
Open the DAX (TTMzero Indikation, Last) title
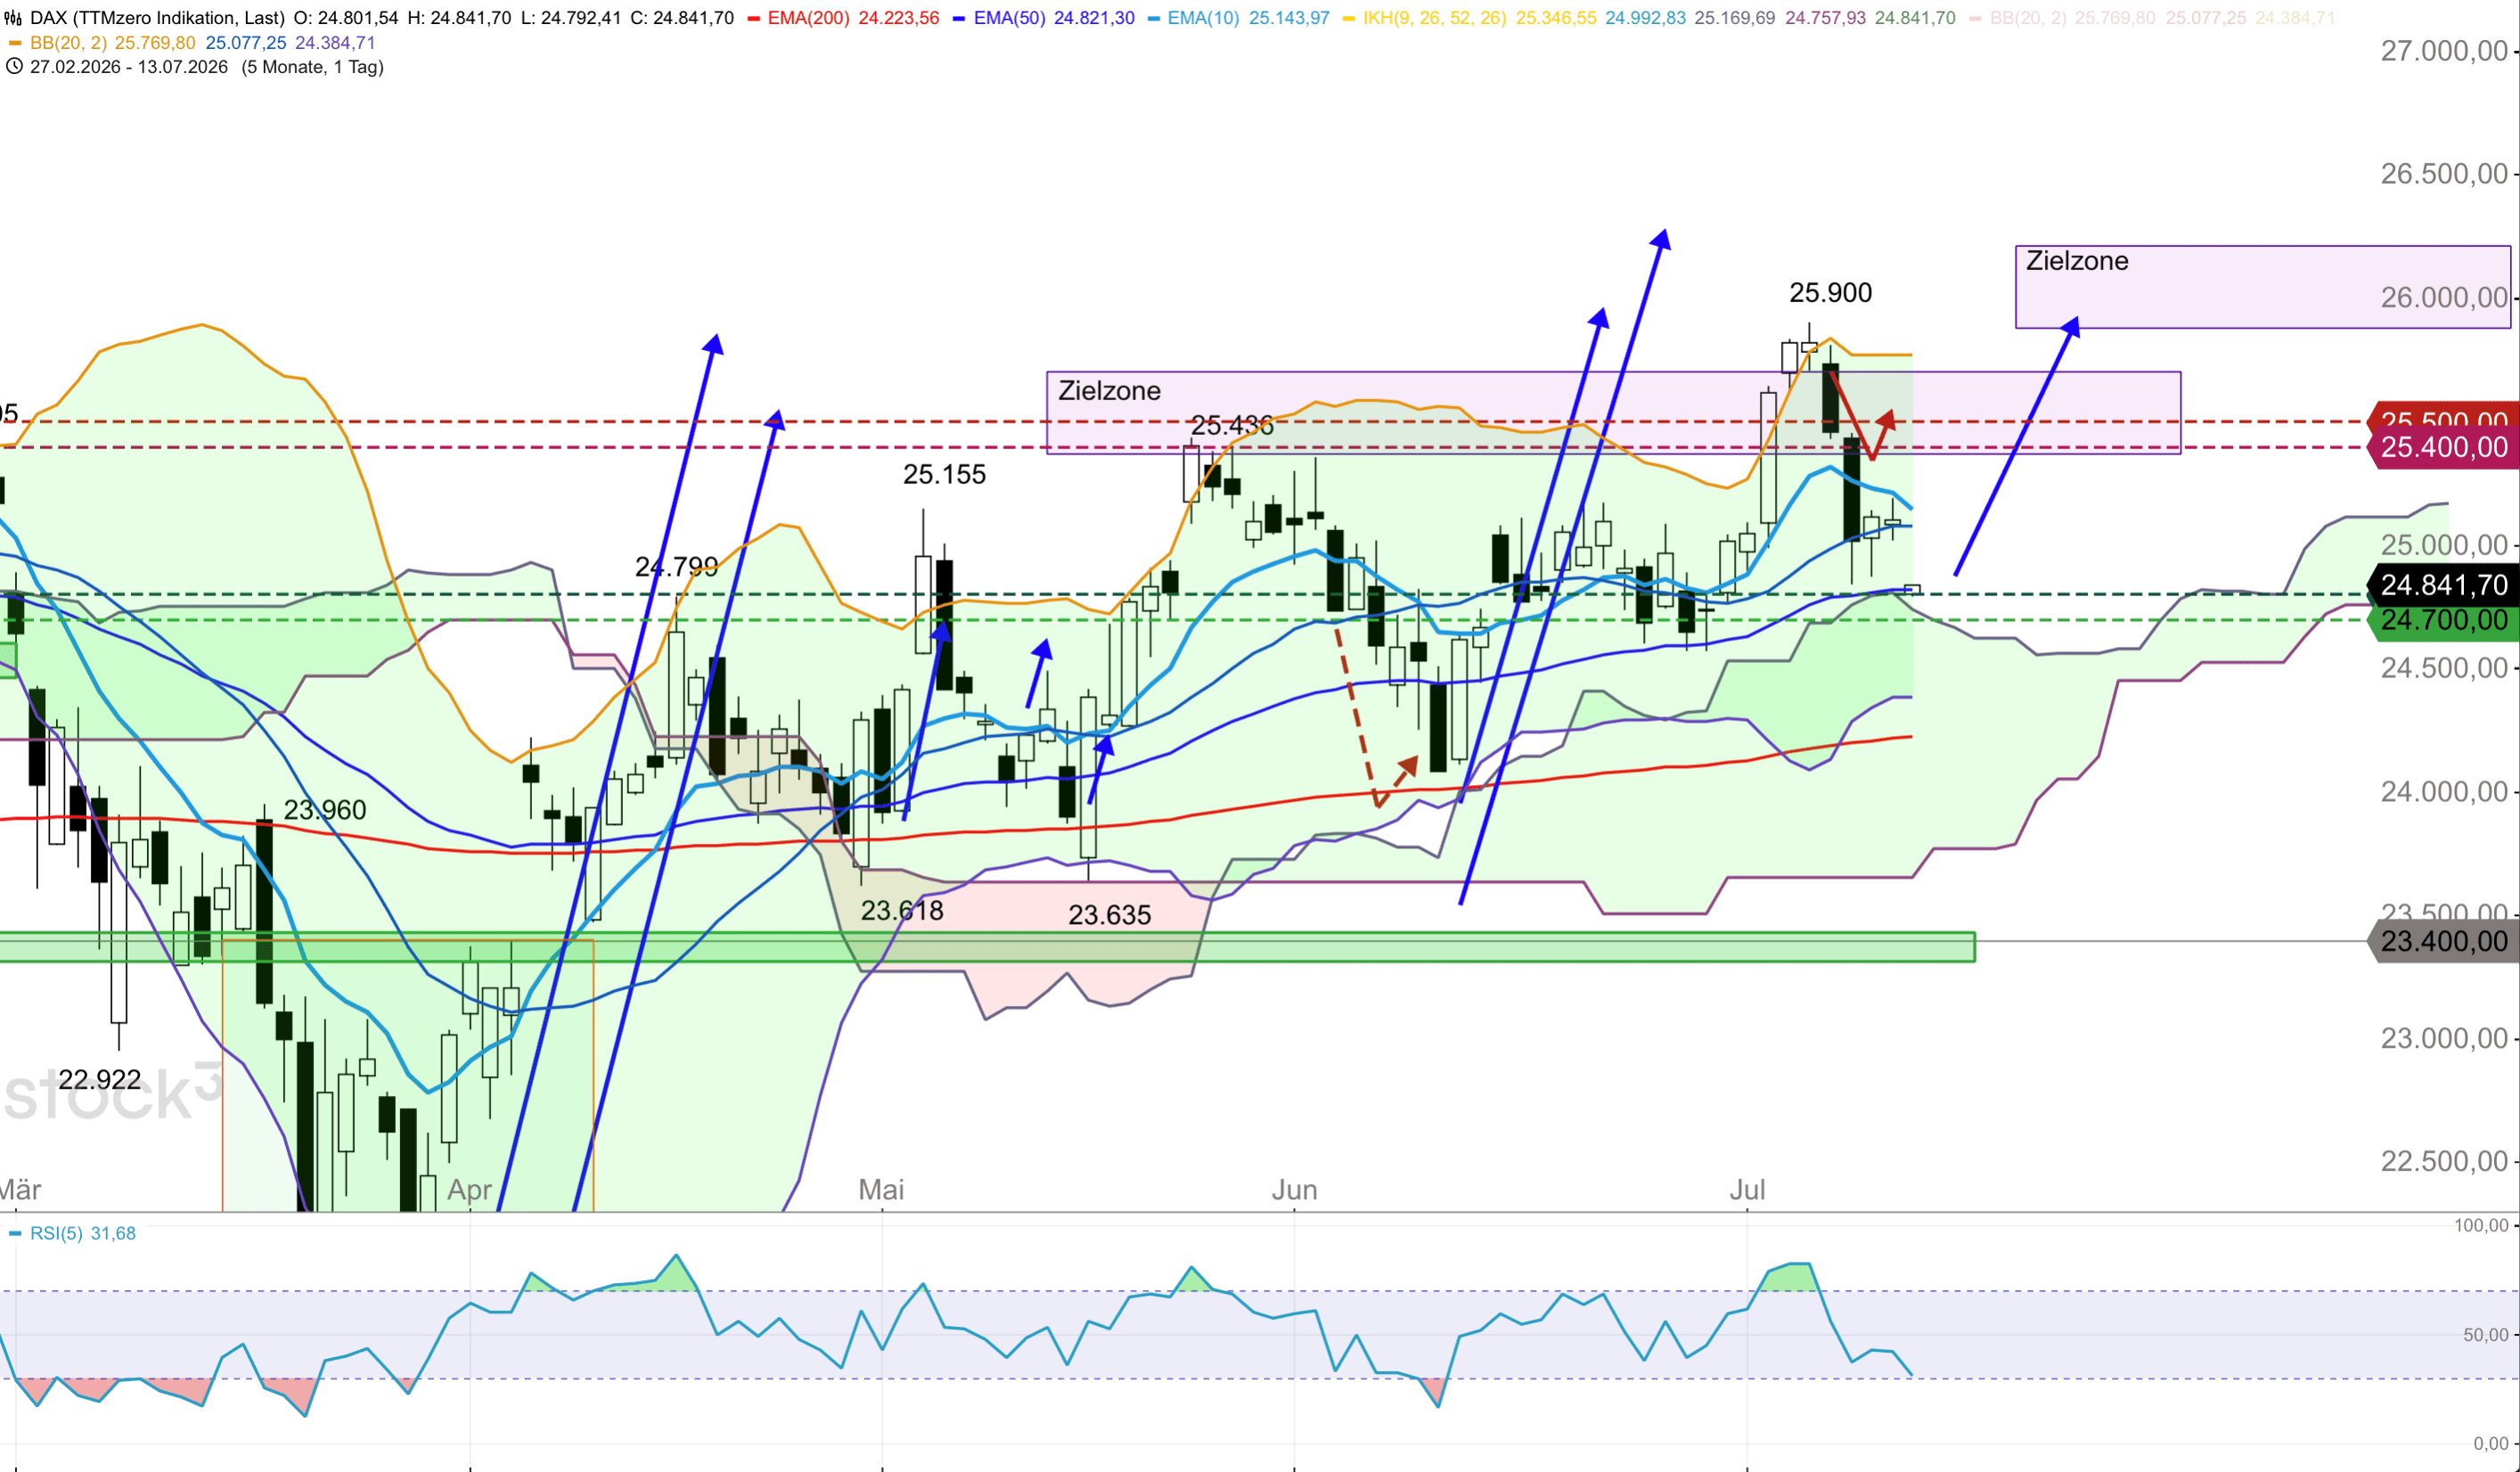(x=157, y=18)
